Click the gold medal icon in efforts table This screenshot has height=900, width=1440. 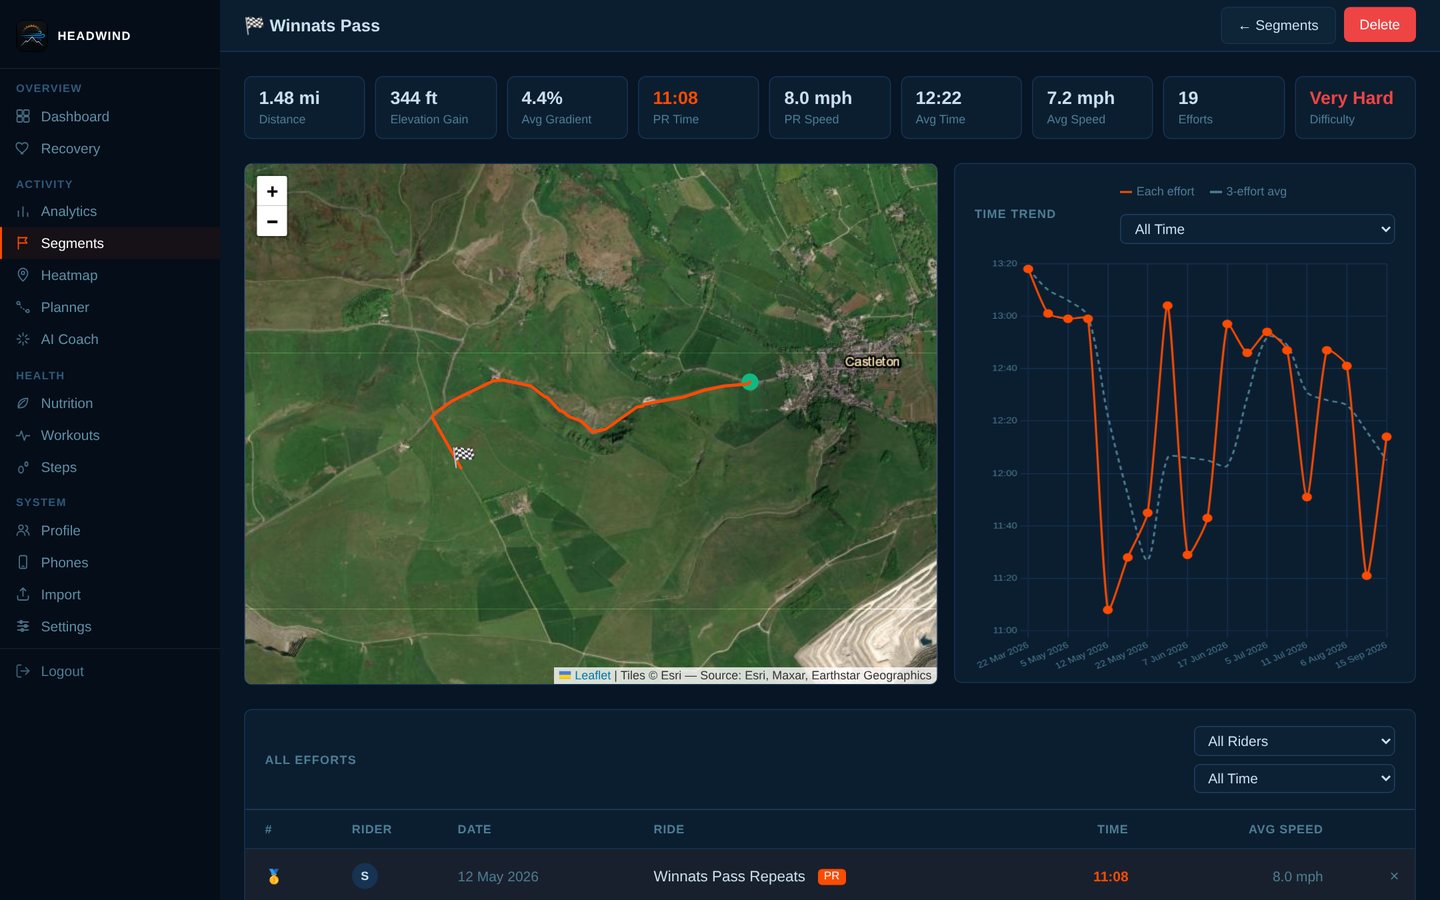coord(274,877)
